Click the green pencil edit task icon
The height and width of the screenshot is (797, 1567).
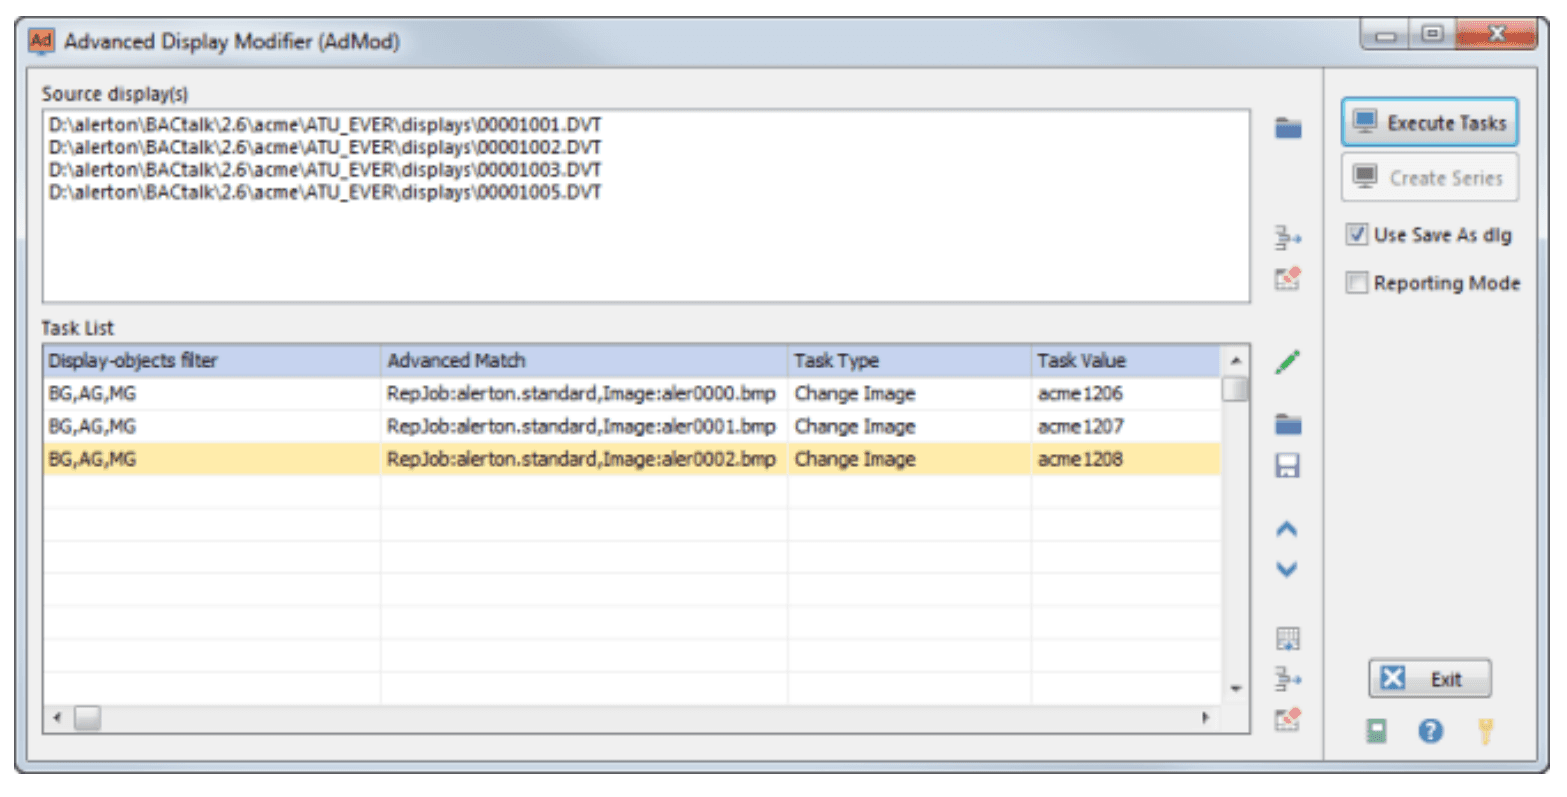(1288, 361)
